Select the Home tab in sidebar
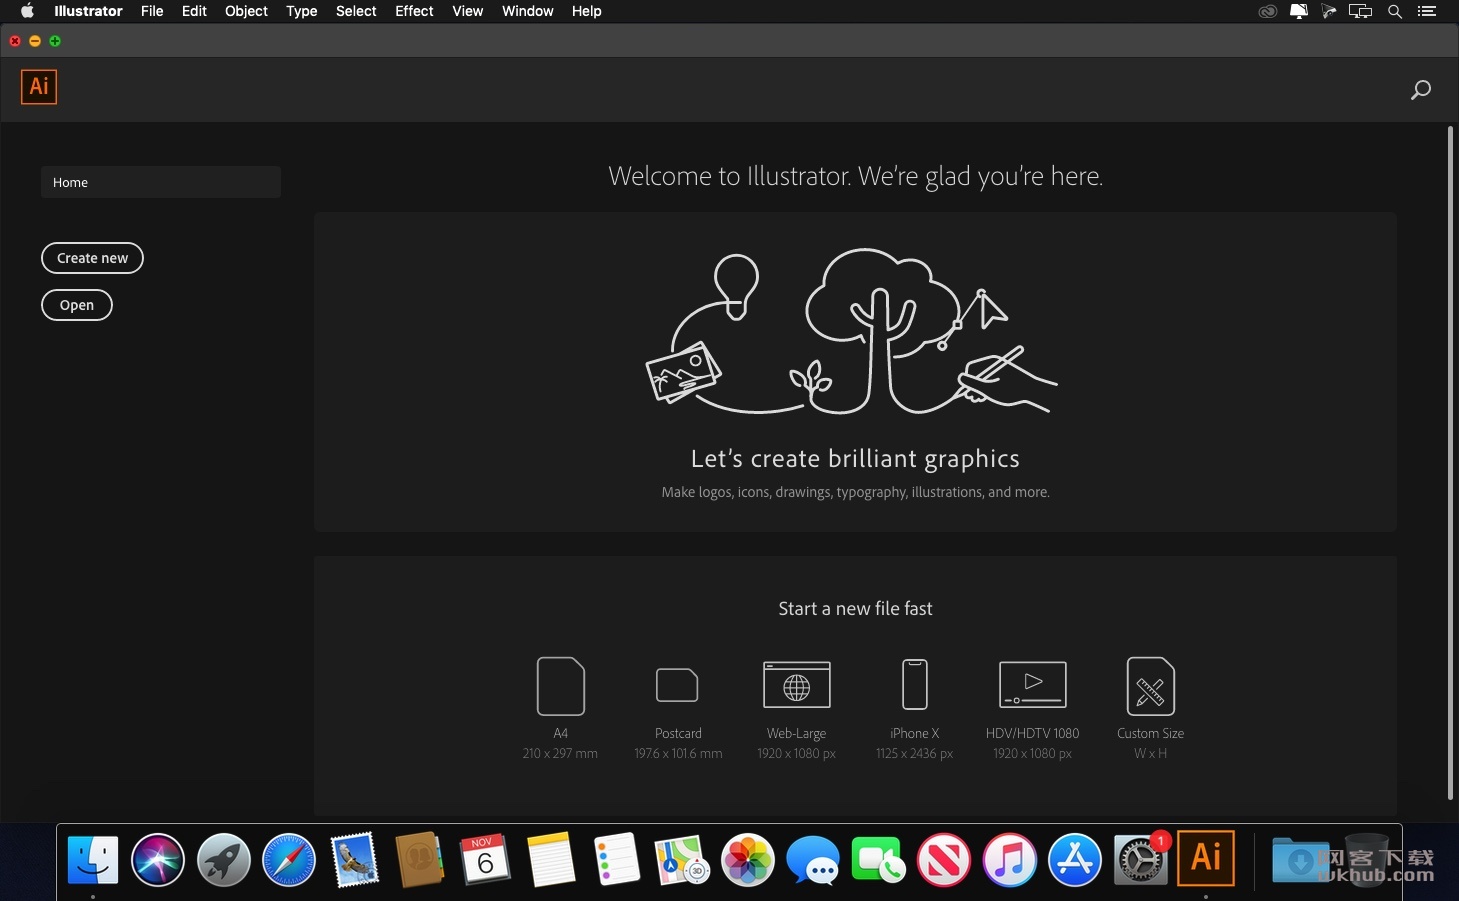The height and width of the screenshot is (901, 1459). point(161,182)
